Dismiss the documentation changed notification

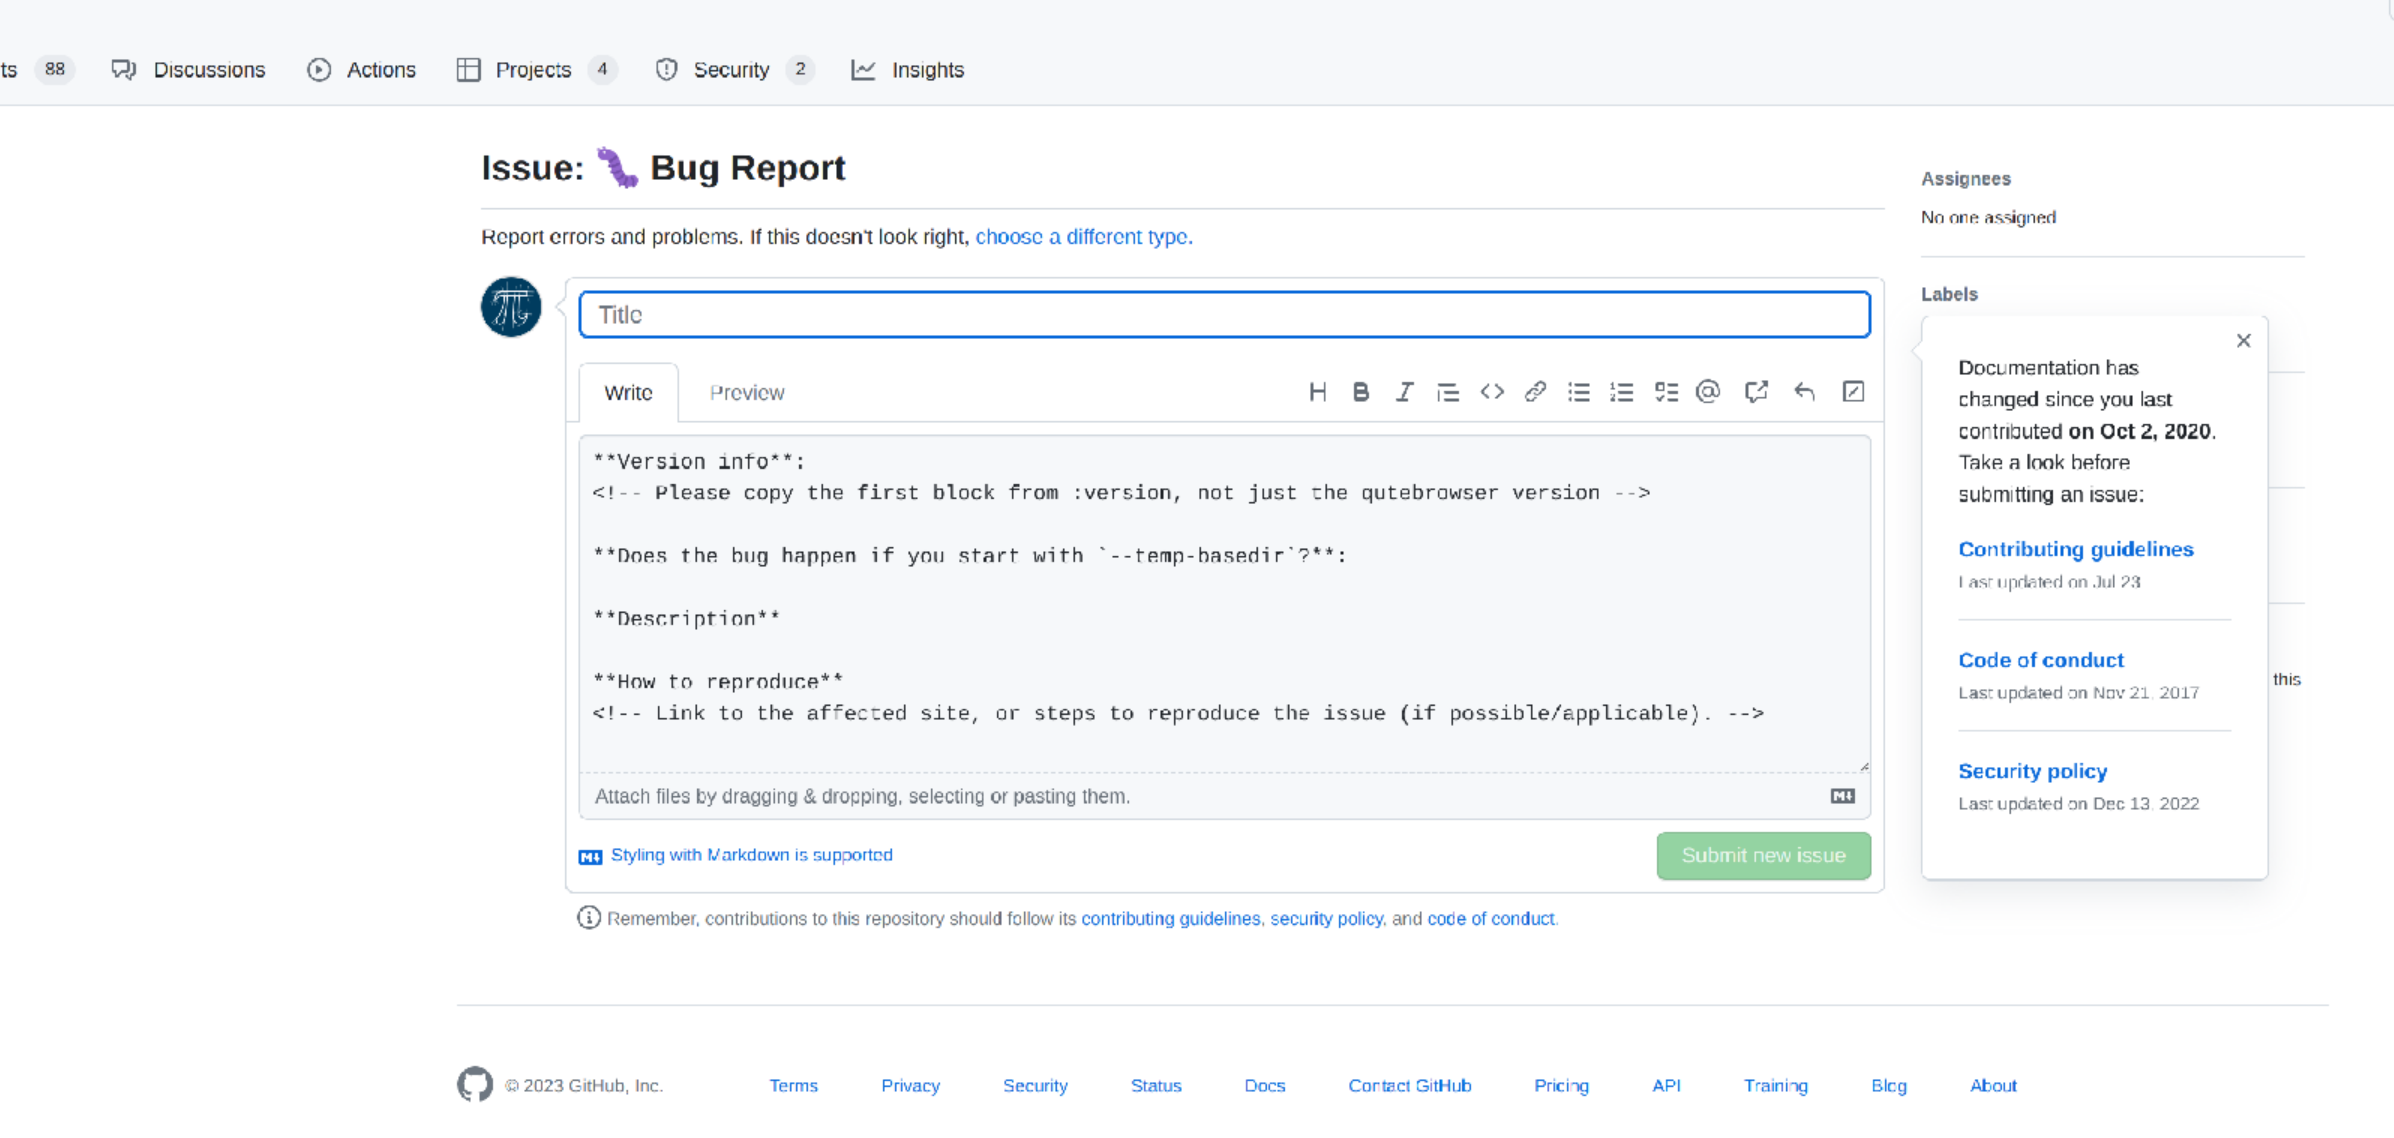[x=2243, y=340]
